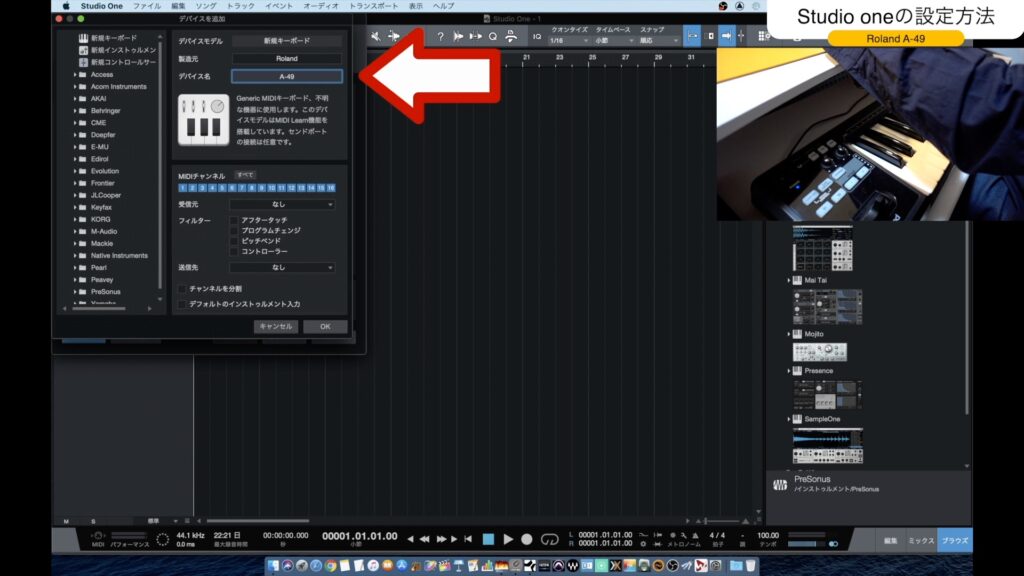Open Finder from the Dock
This screenshot has height=576, width=1024.
[273, 566]
